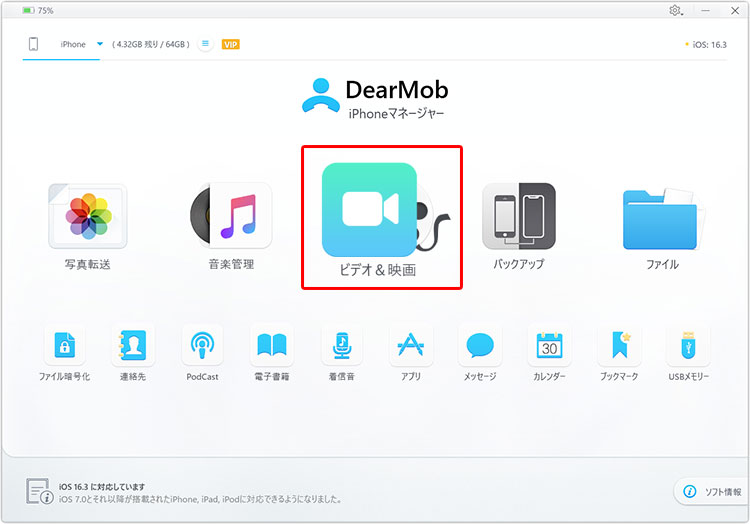Click the storage text 4.32GB 残り / 64GB
Image resolution: width=750 pixels, height=524 pixels.
click(x=151, y=44)
